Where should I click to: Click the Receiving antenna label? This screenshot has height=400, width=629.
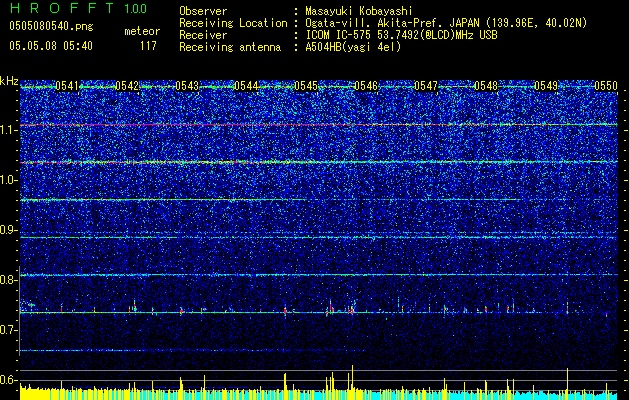click(x=230, y=47)
